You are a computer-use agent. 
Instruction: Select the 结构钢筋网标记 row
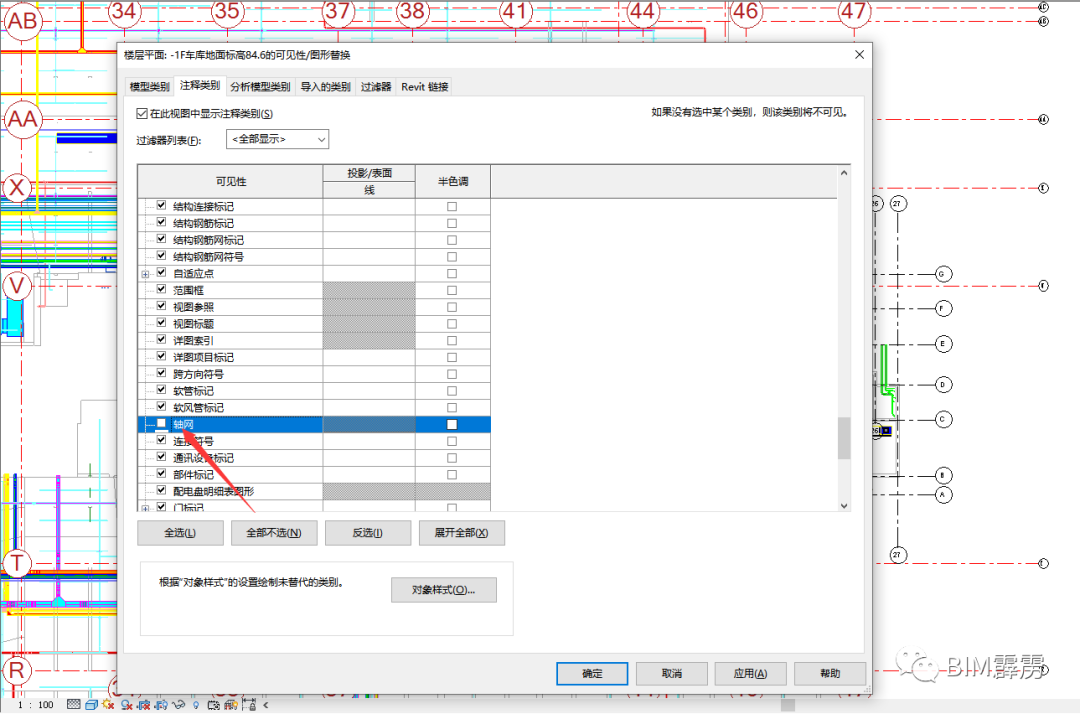[x=314, y=240]
